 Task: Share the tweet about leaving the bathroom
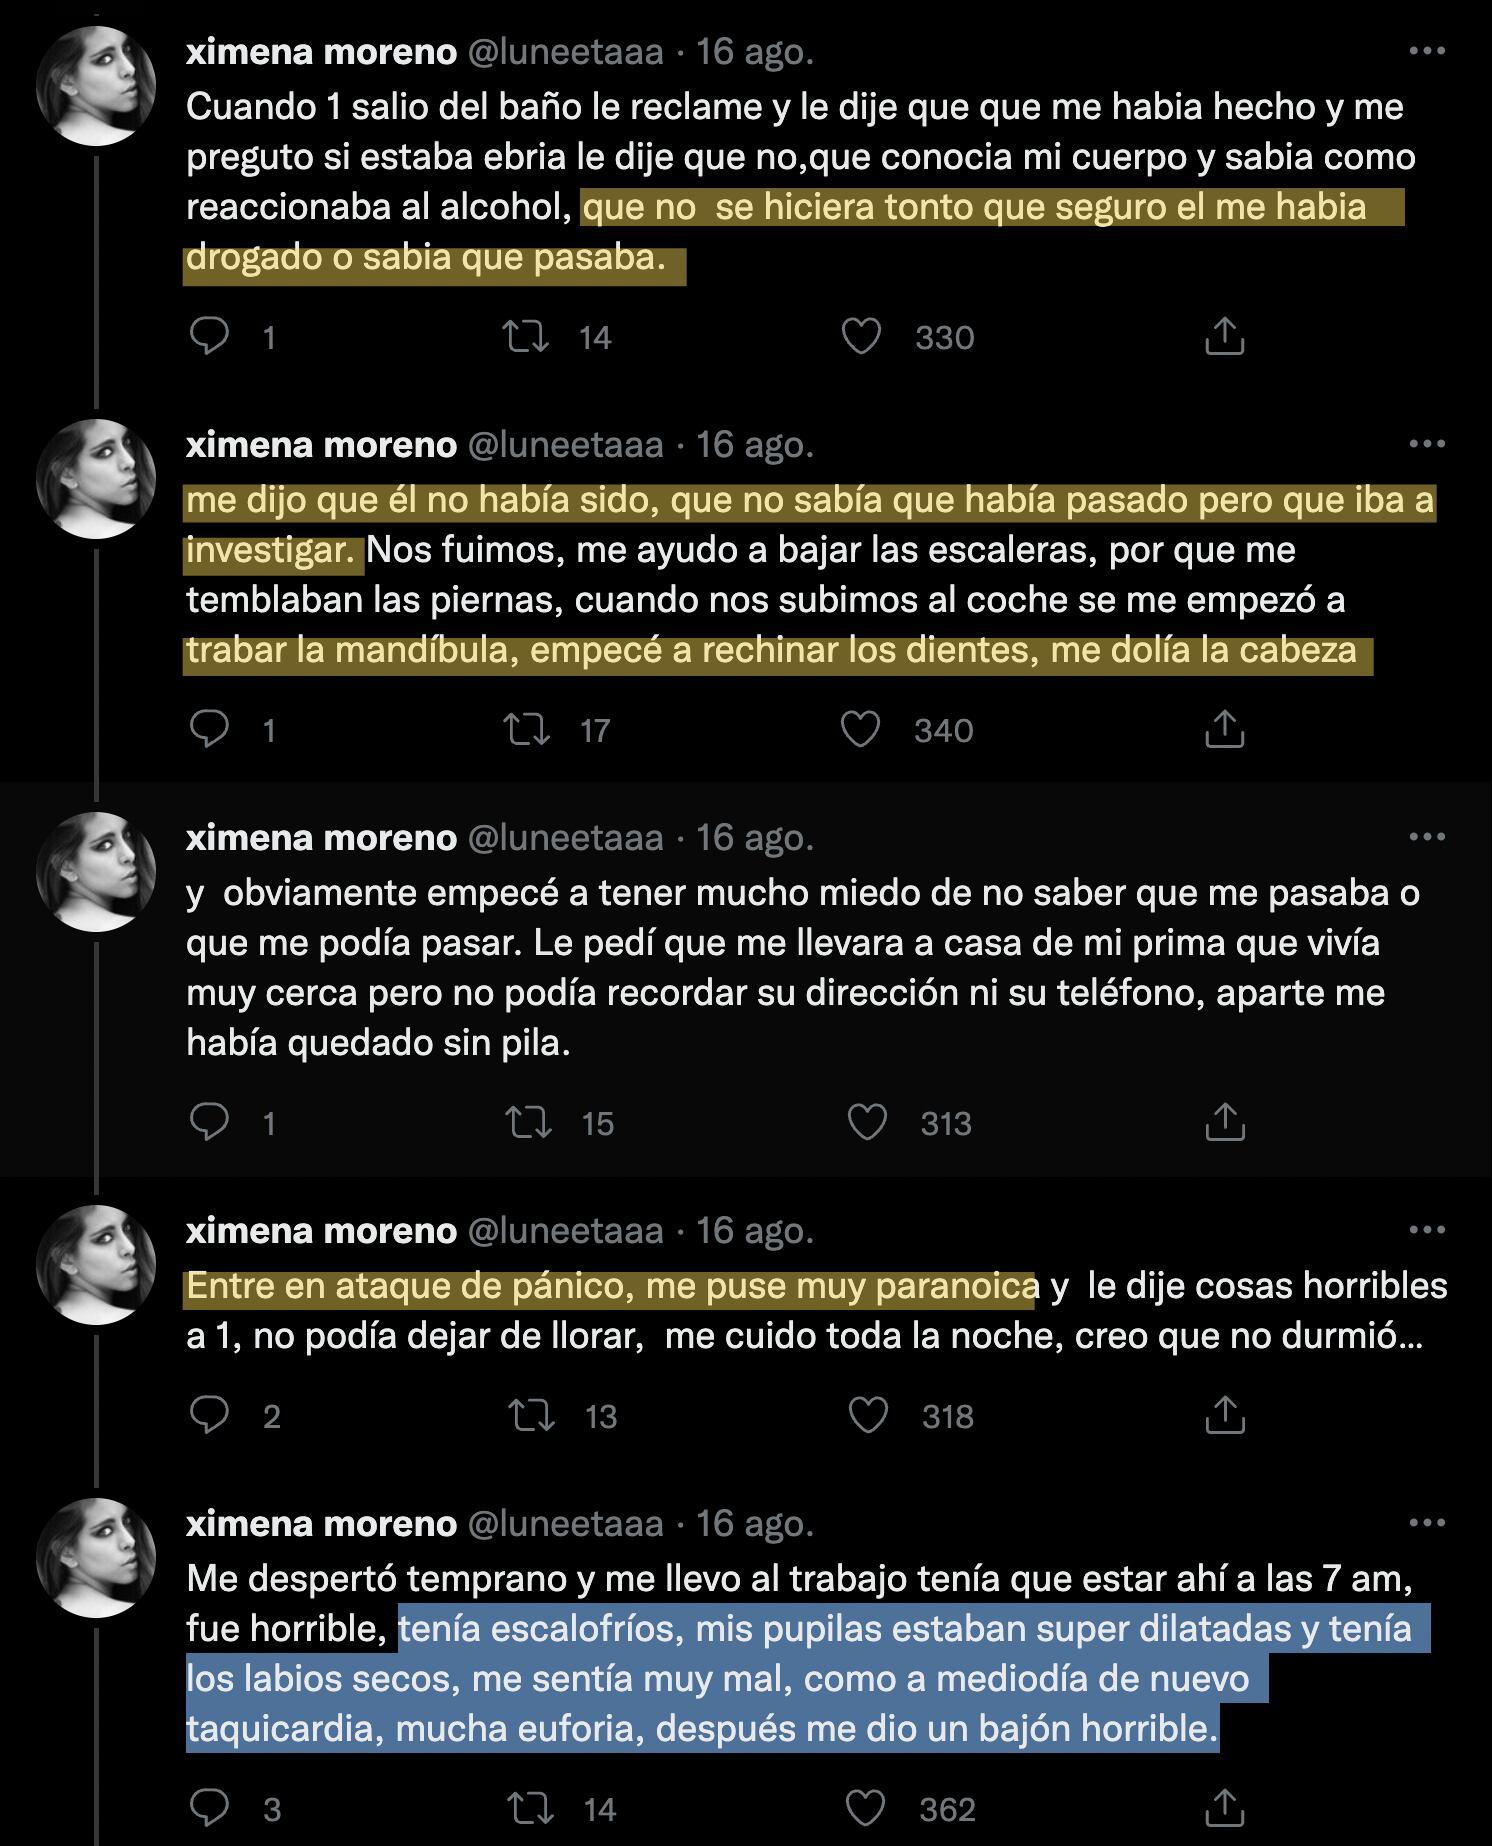click(x=1224, y=337)
